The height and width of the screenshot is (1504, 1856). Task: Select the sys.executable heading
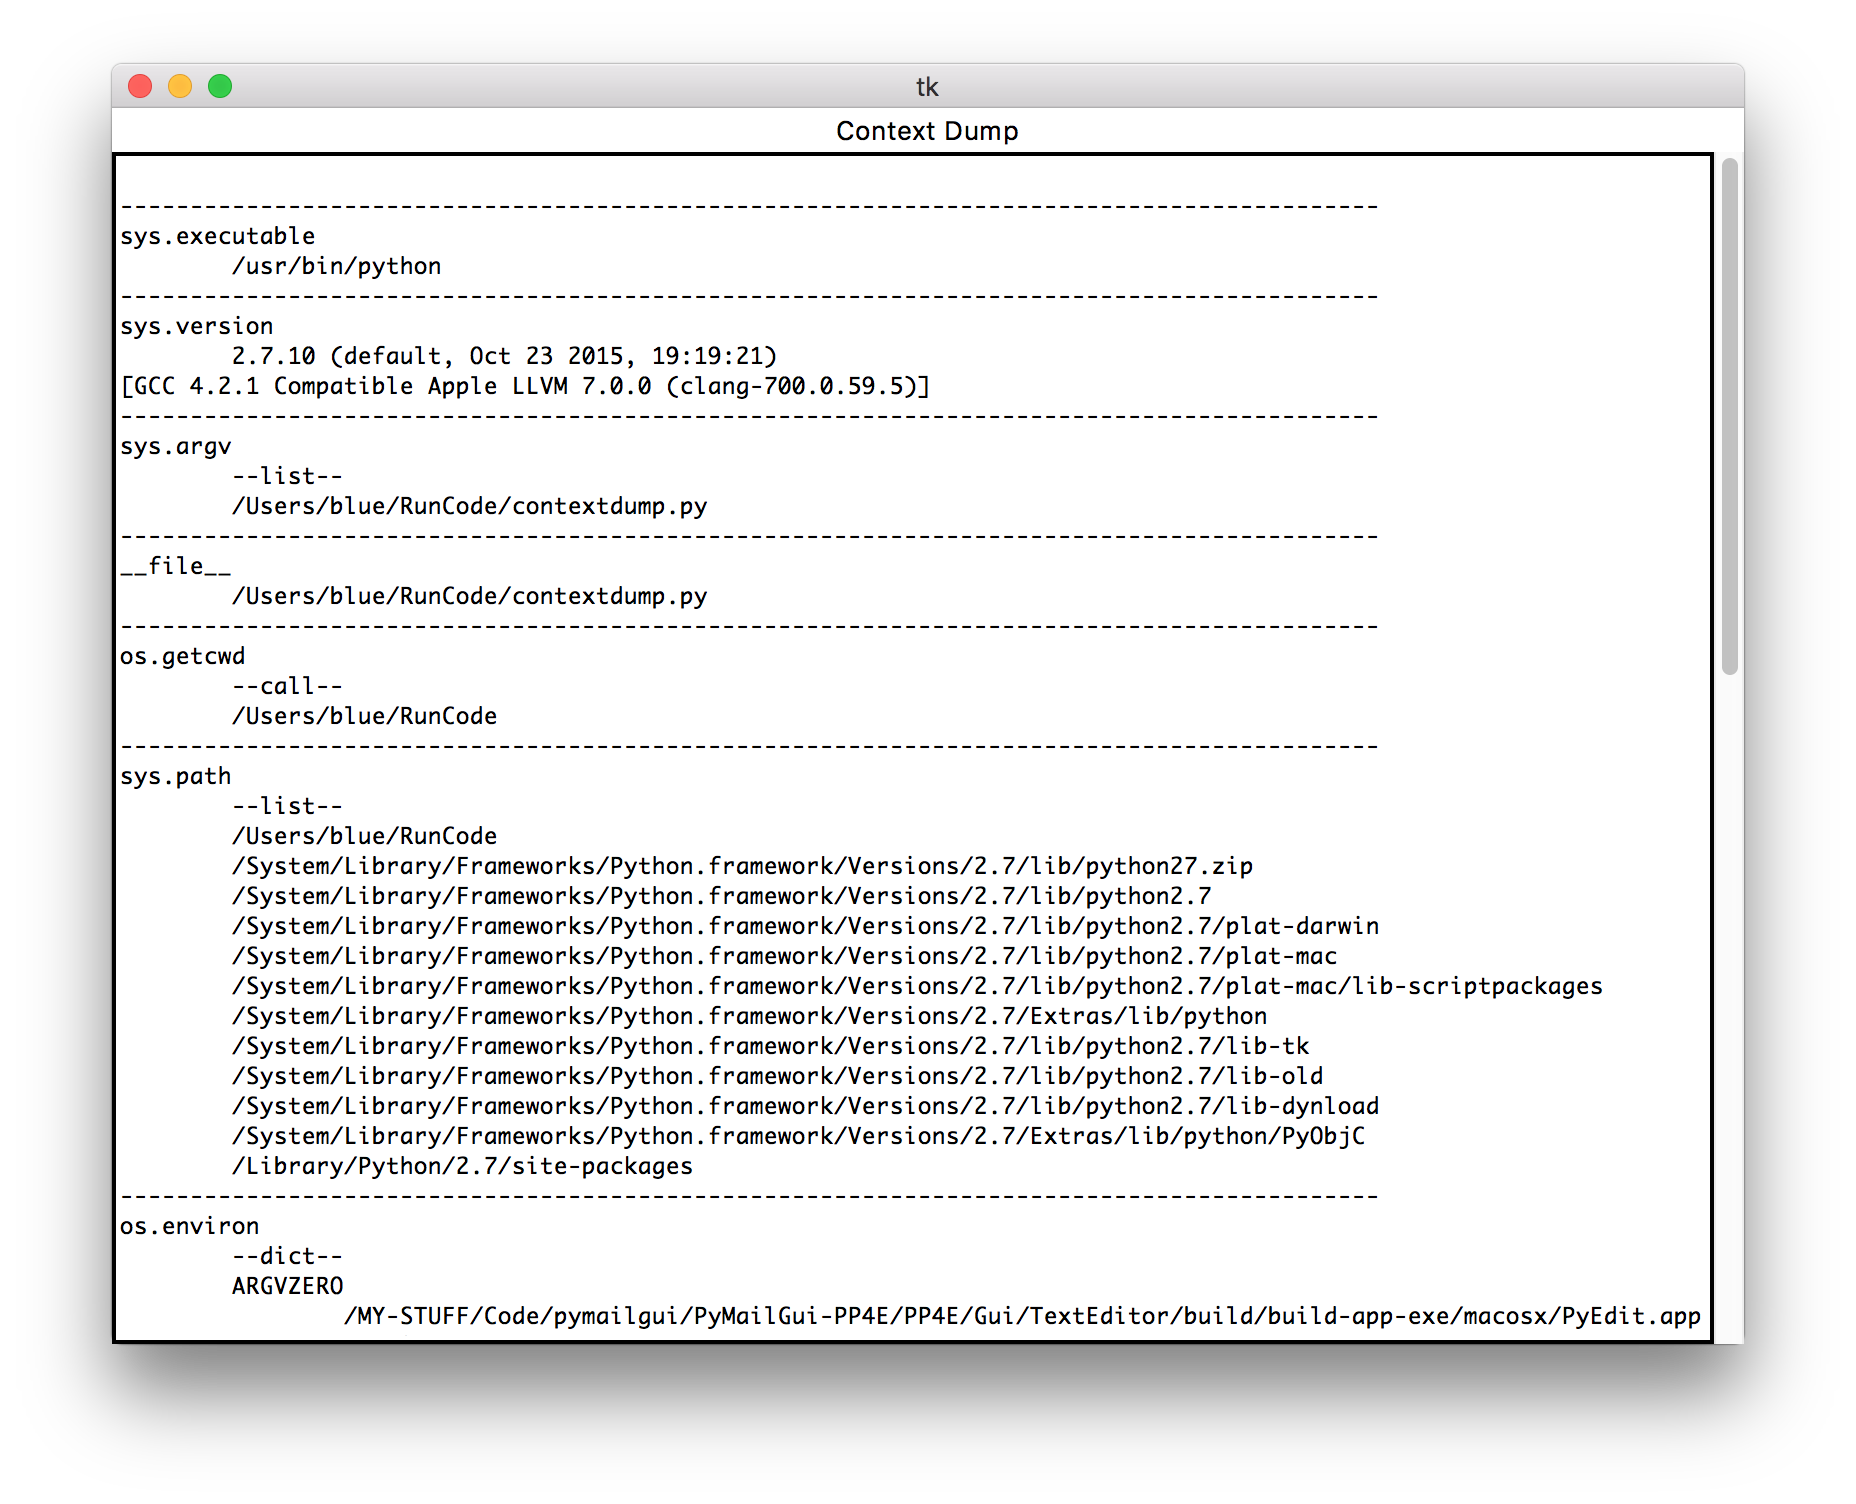tap(216, 235)
